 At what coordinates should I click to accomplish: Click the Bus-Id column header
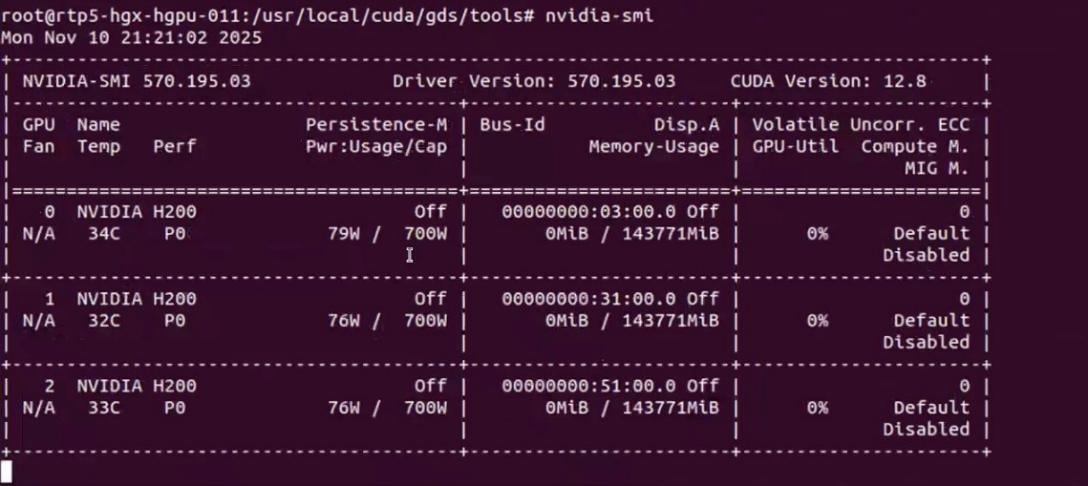tap(512, 125)
